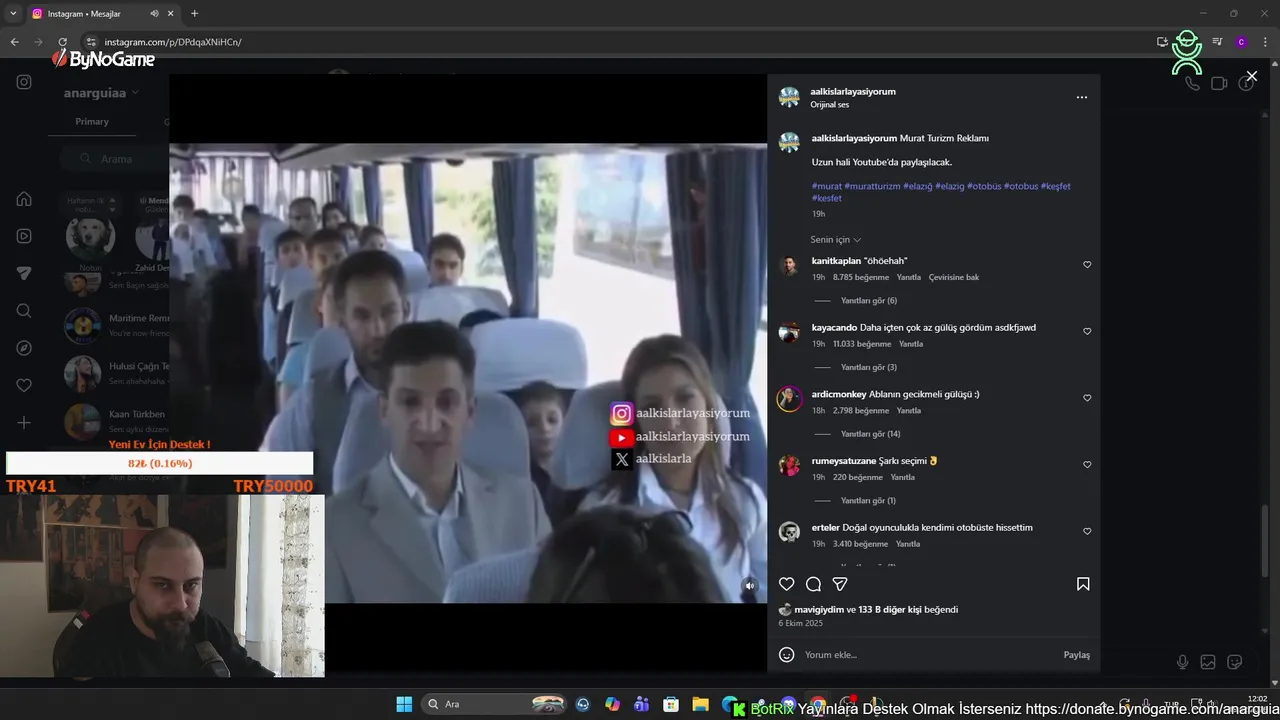Like kayacando's comment

1087,332
